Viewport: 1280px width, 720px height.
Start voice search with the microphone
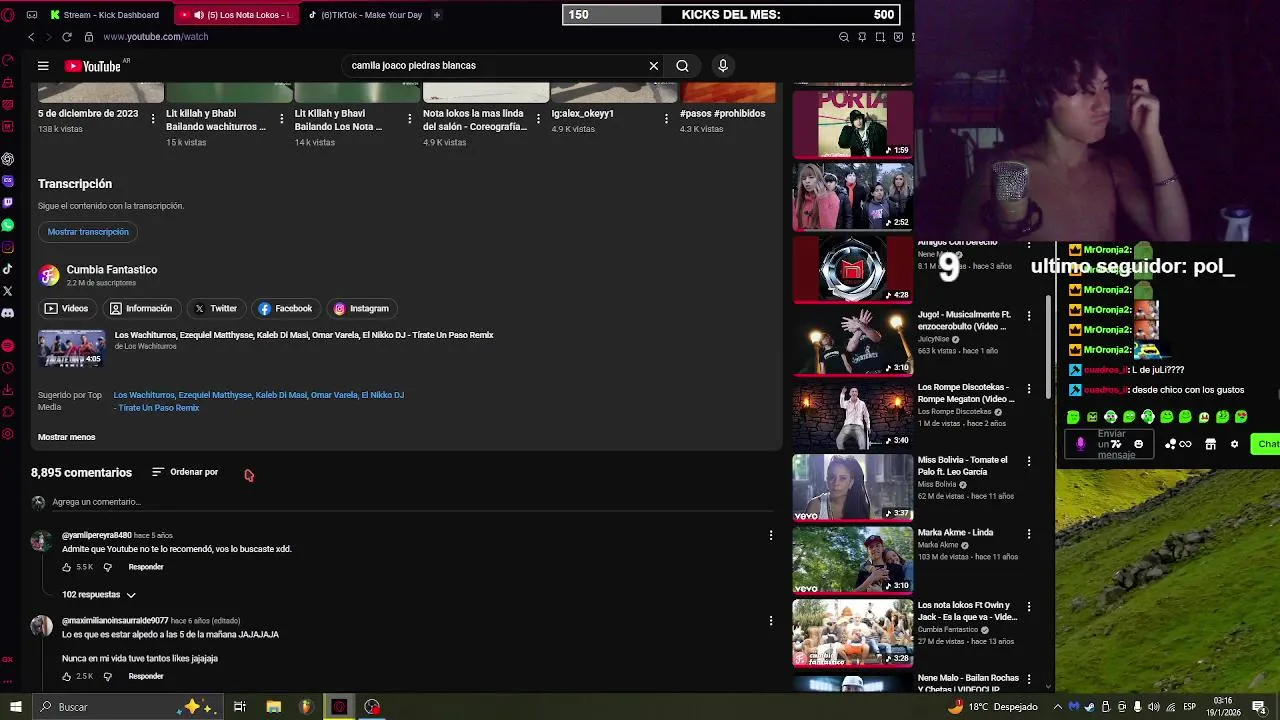(723, 66)
